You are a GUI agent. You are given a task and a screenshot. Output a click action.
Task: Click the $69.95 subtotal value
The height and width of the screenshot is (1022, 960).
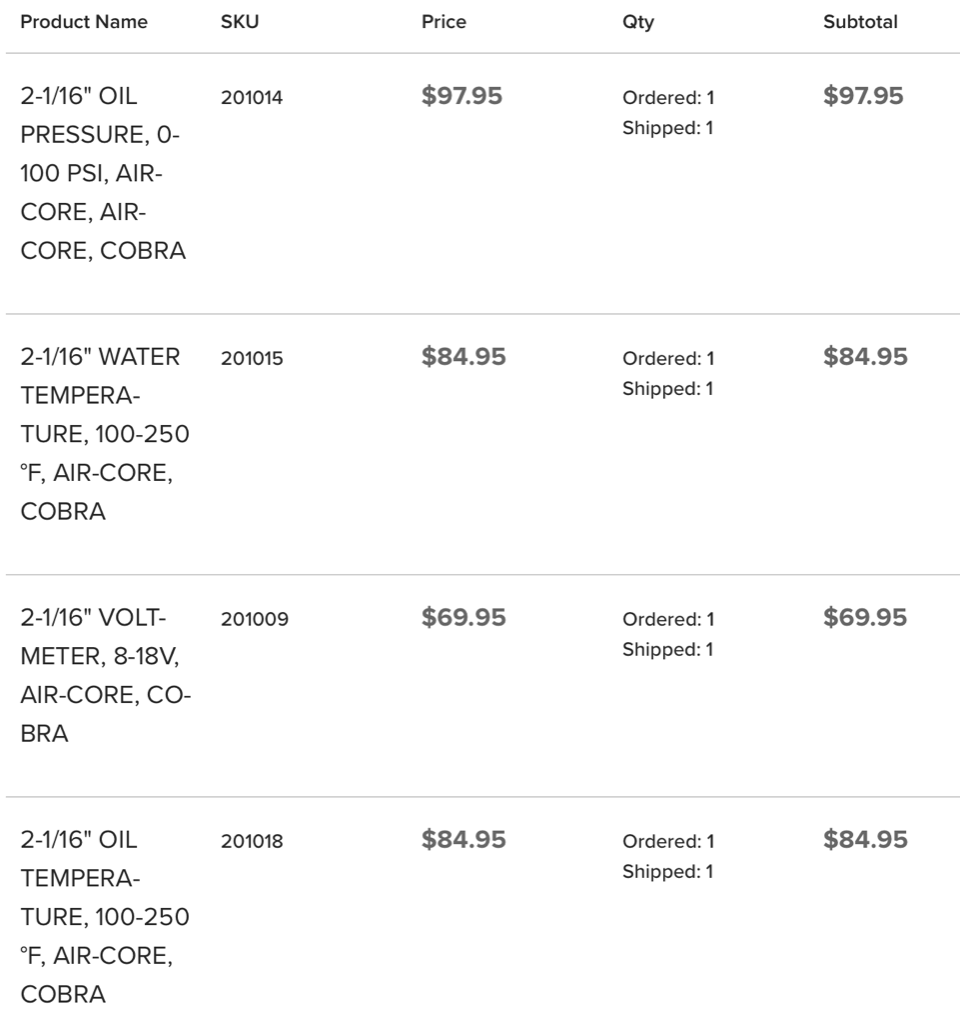[865, 617]
